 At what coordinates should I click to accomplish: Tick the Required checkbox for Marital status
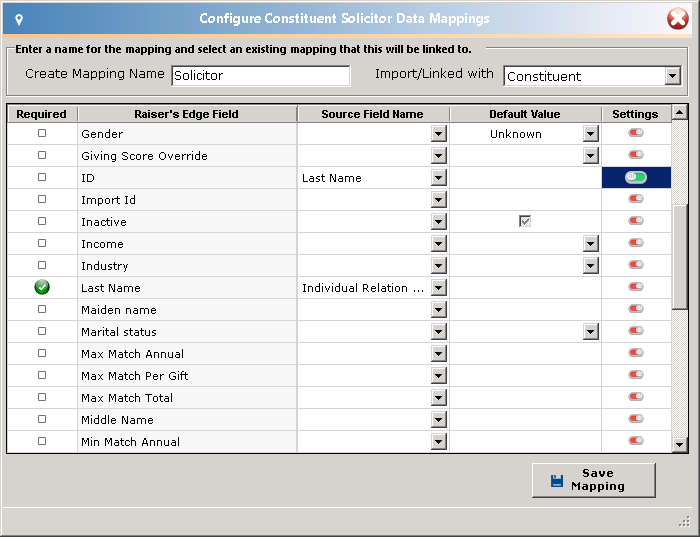point(42,331)
